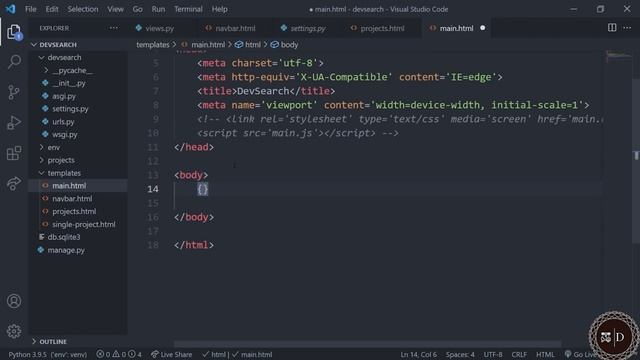Click the errors and warnings status indicator
This screenshot has width=640, height=360.
[119, 354]
